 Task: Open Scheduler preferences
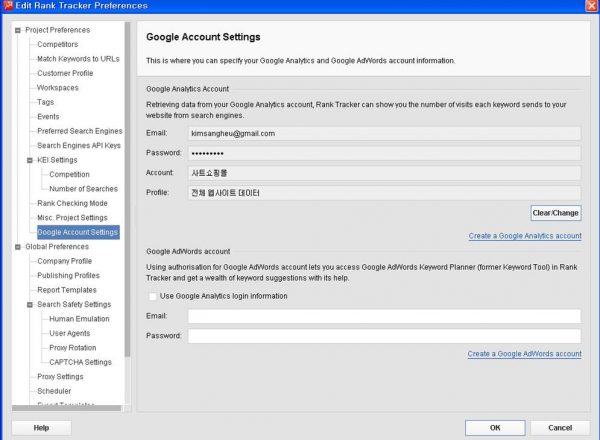[54, 391]
